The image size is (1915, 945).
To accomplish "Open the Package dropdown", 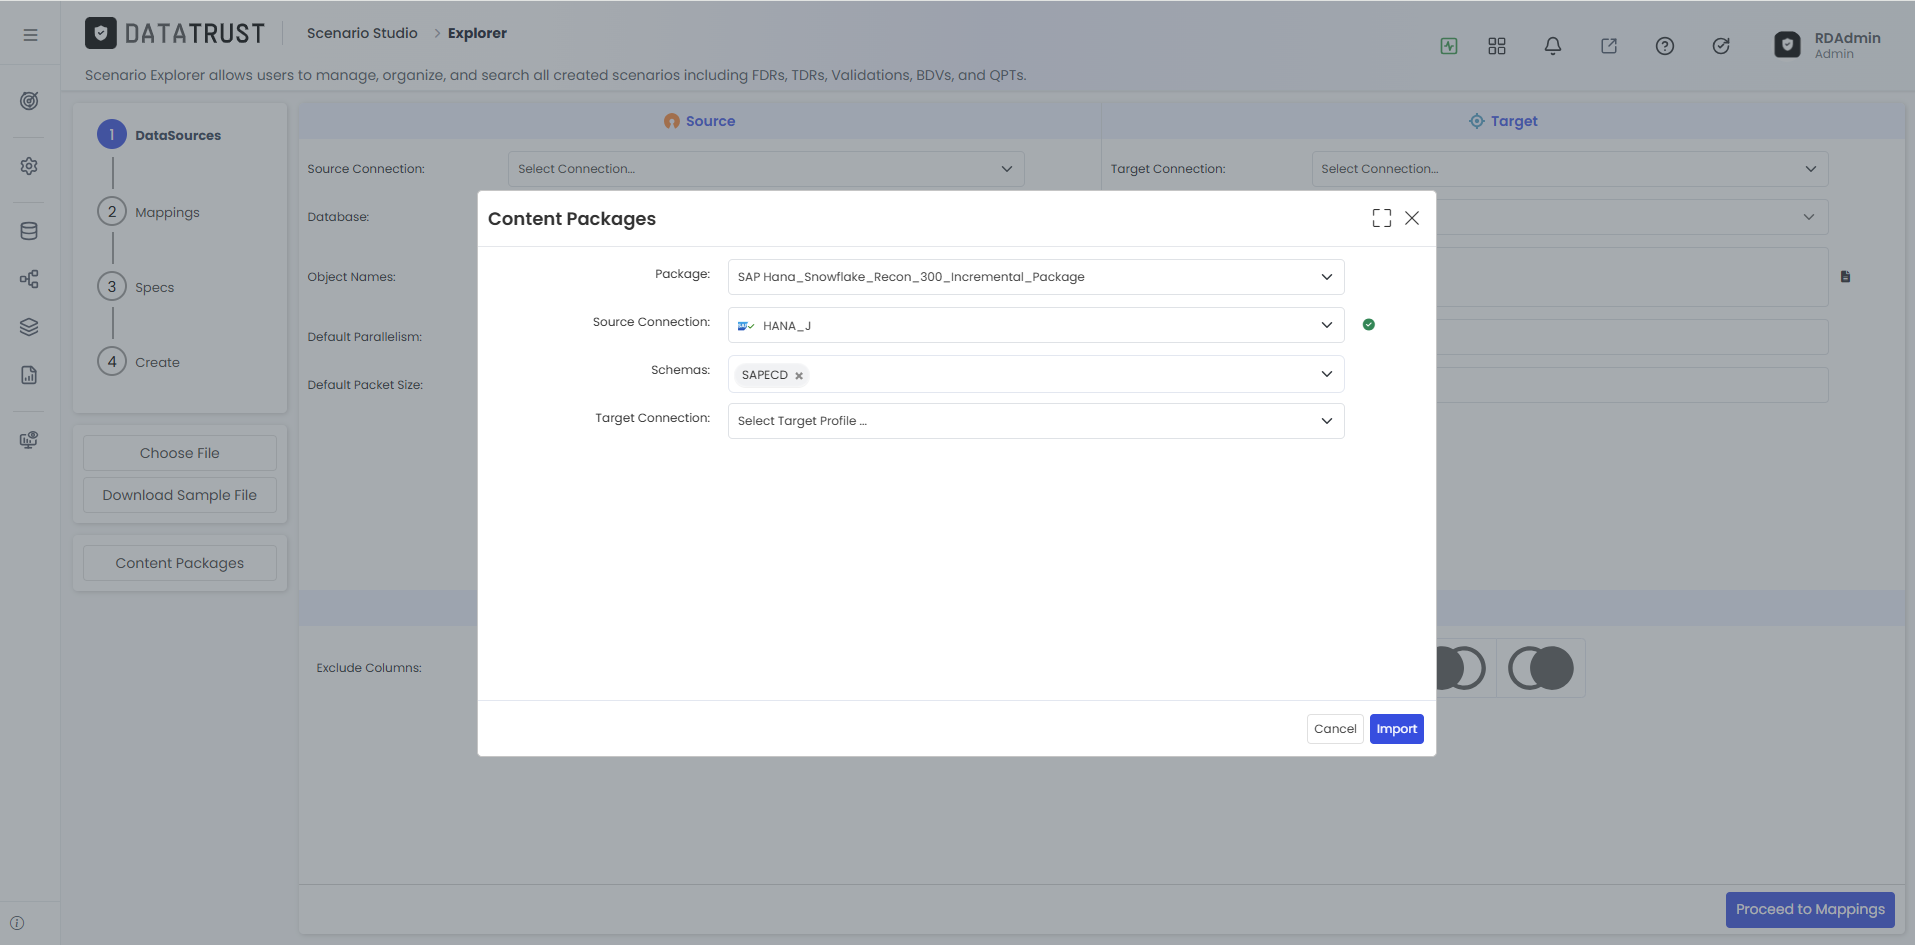I will click(1036, 277).
